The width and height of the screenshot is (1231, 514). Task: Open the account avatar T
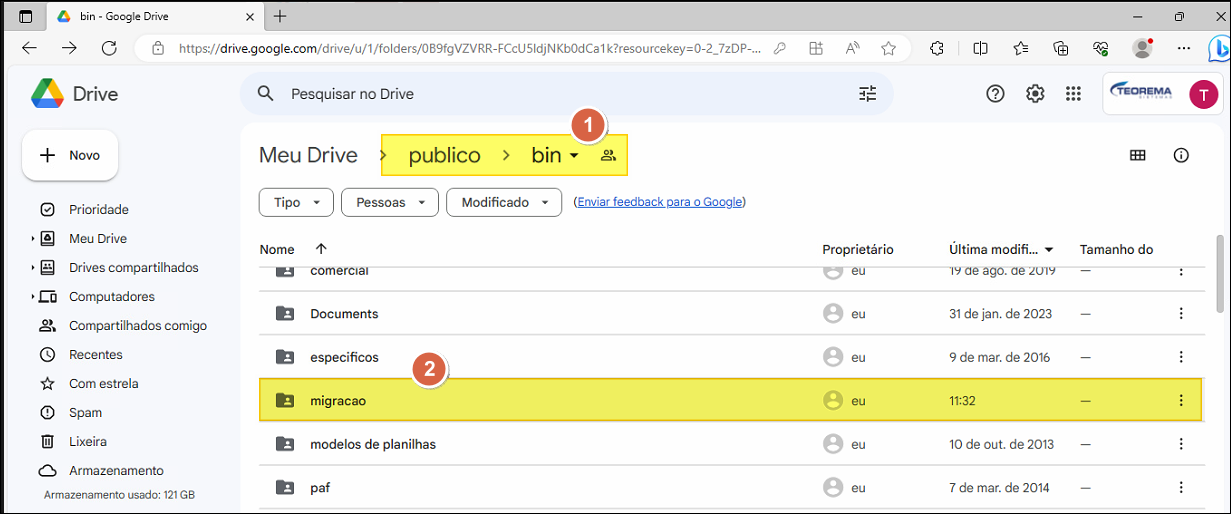[x=1203, y=94]
